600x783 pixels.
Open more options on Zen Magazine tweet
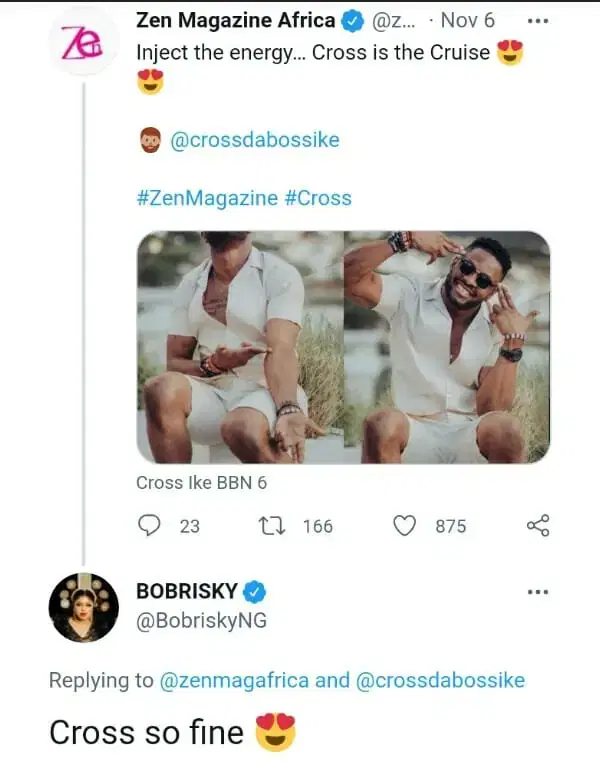(x=537, y=20)
